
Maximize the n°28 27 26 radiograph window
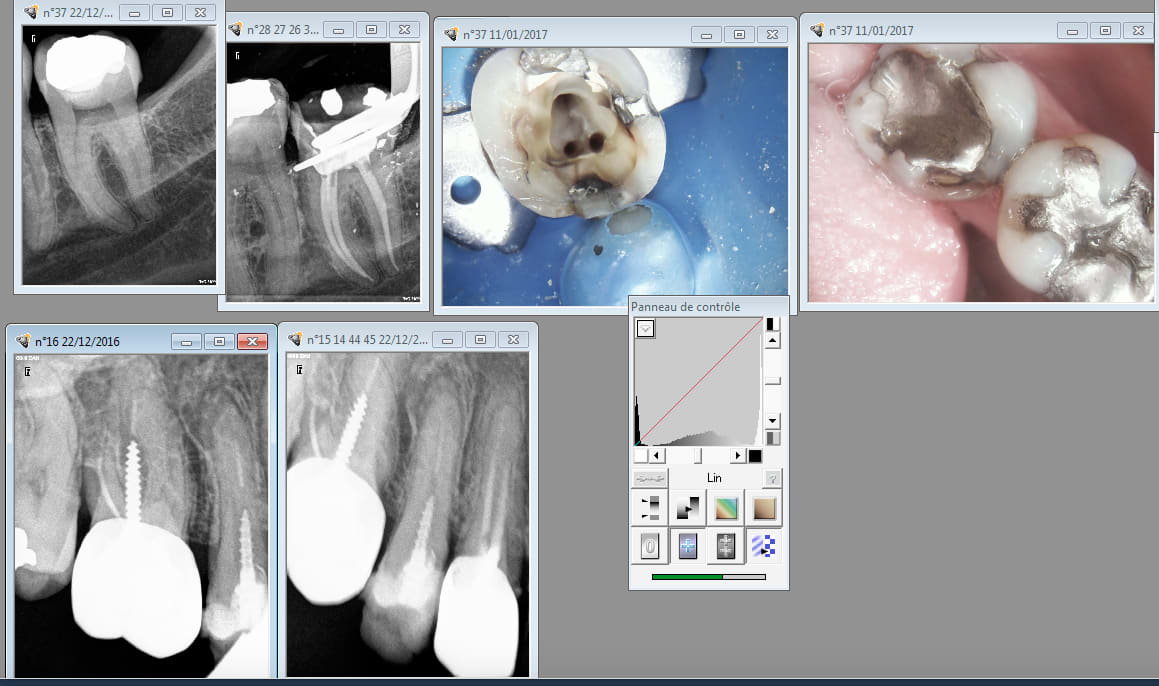(371, 29)
